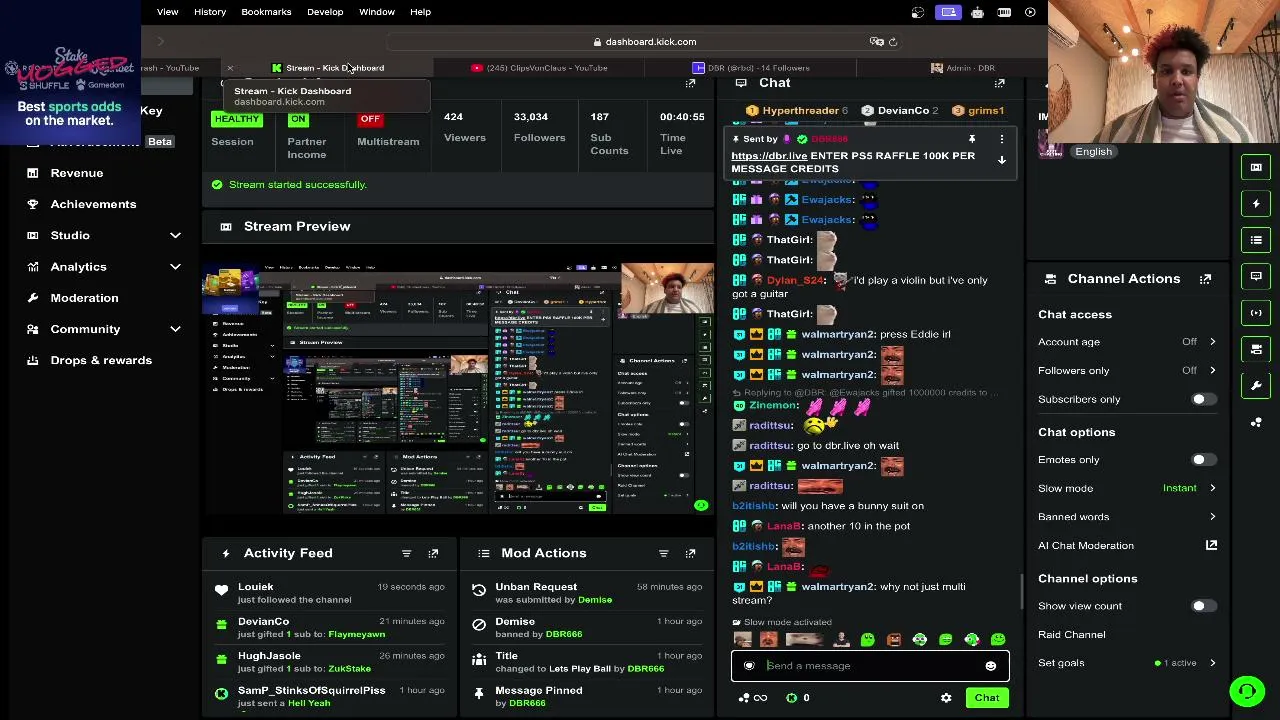Expand the Analytics sidebar menu
The height and width of the screenshot is (720, 1280).
[x=175, y=267]
